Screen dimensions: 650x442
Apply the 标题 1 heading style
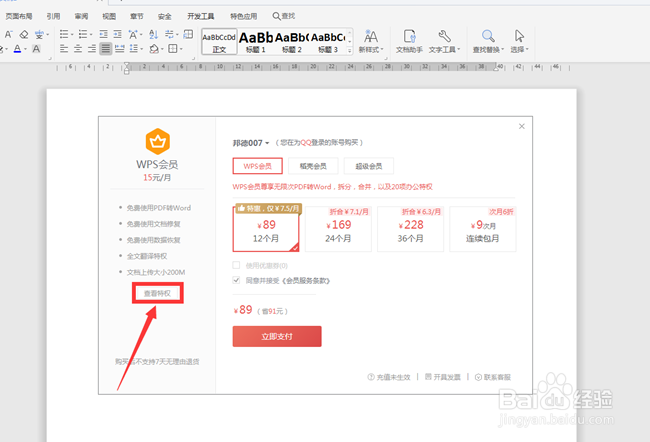point(256,41)
